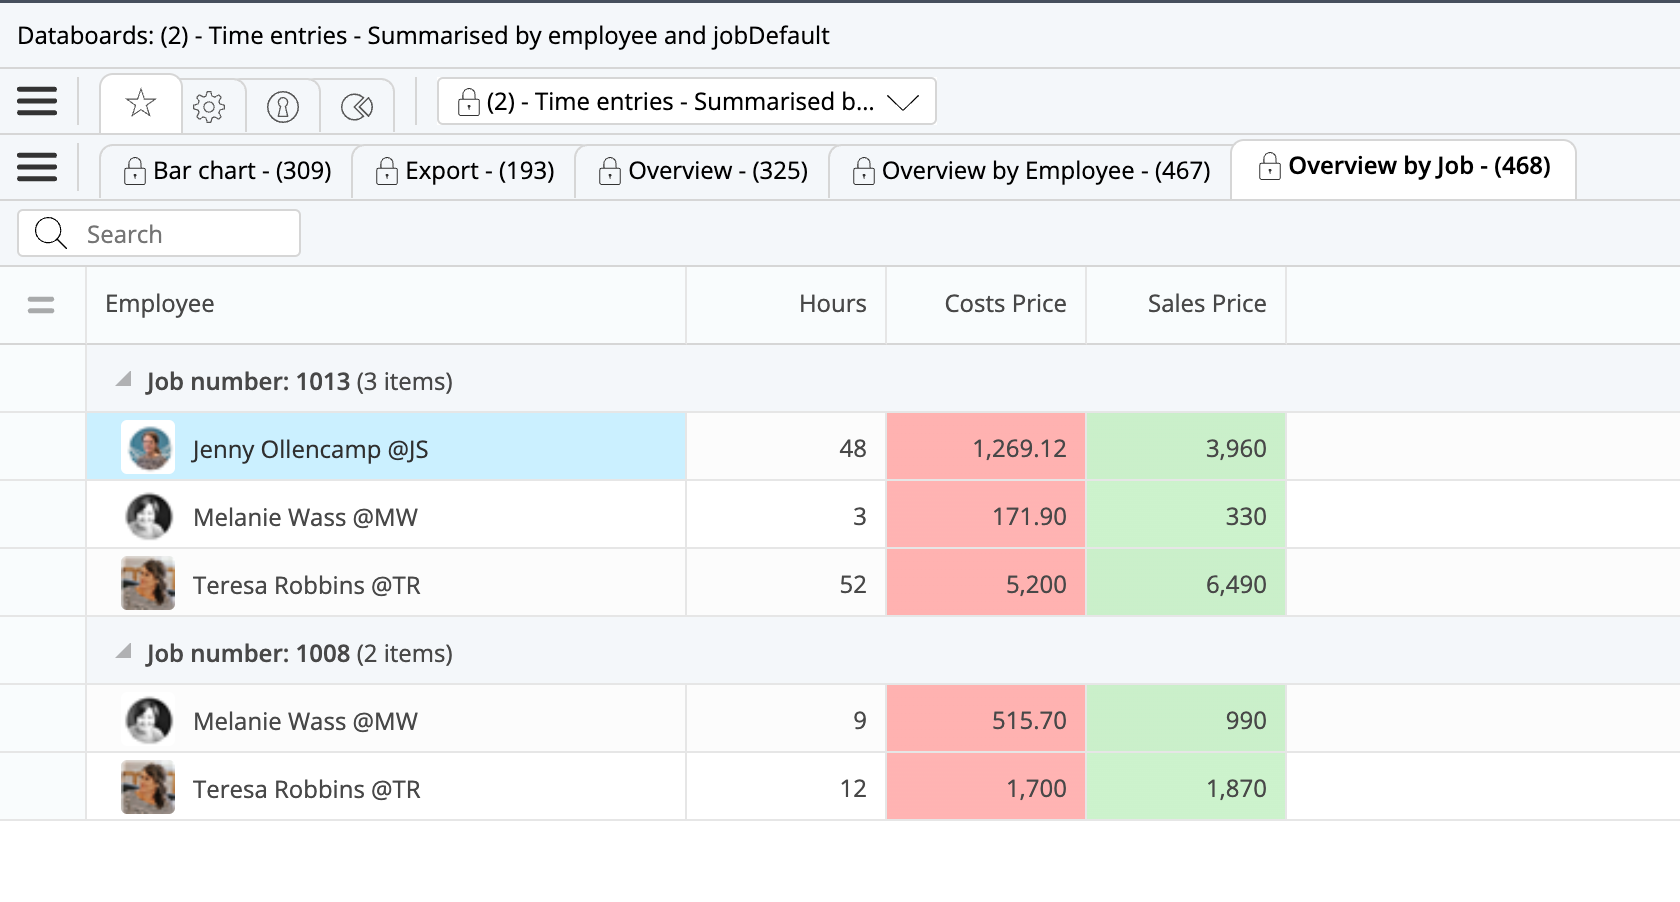Viewport: 1680px width, 902px height.
Task: Click sales price cell 330
Action: pos(1186,516)
